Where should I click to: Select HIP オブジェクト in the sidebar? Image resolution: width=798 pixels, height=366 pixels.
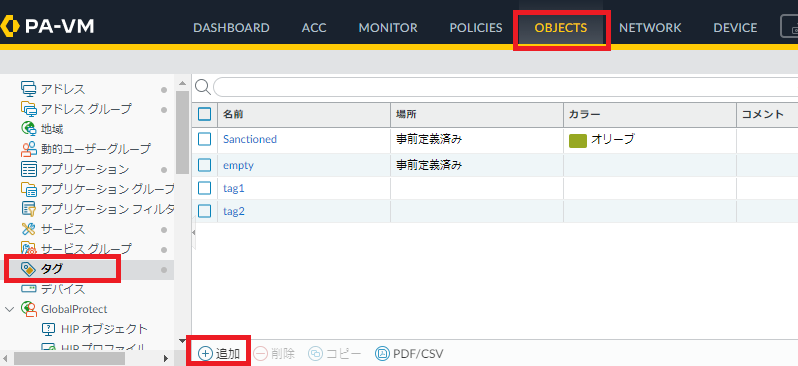tap(104, 329)
